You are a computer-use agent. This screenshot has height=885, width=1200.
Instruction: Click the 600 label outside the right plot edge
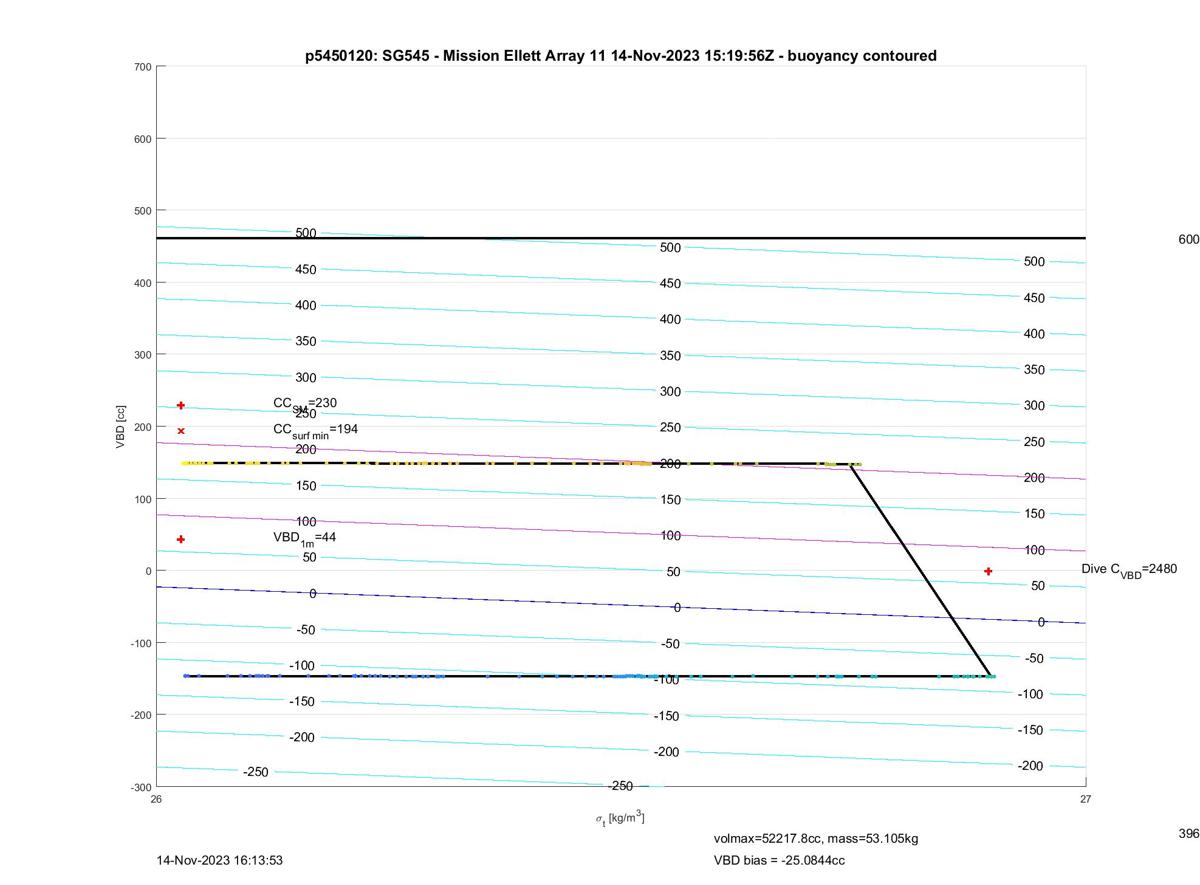pos(1188,240)
